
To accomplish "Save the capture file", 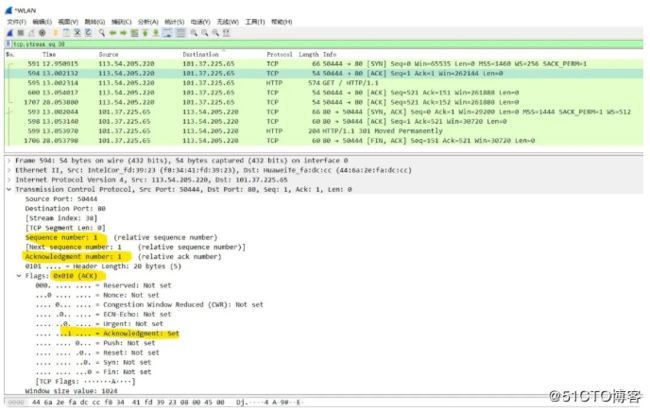I will click(x=66, y=33).
